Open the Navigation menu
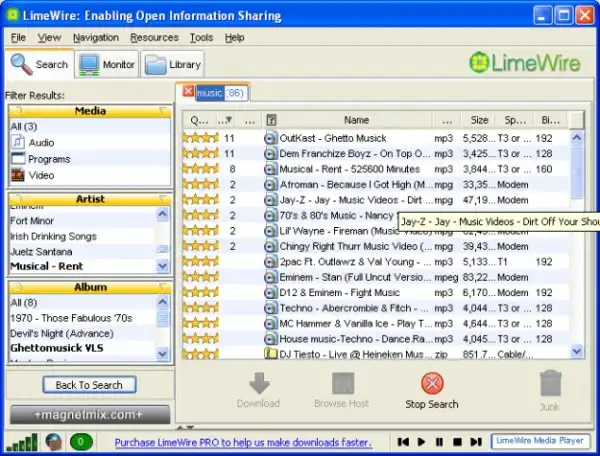The image size is (600, 456). point(95,37)
